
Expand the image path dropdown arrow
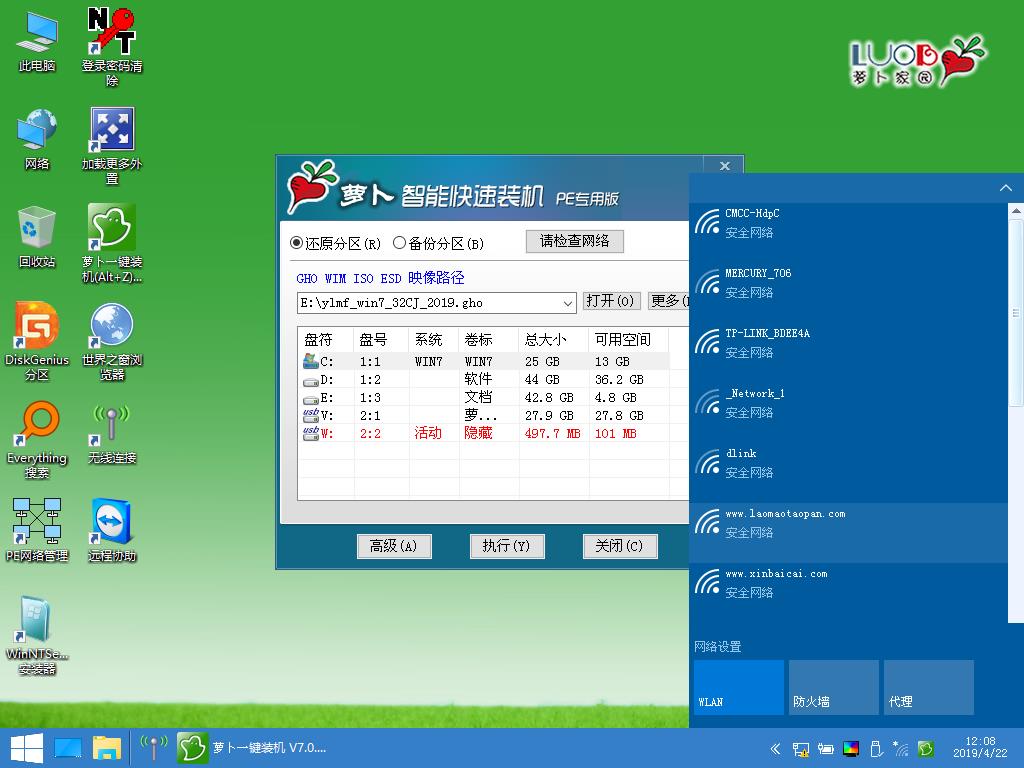(x=568, y=303)
